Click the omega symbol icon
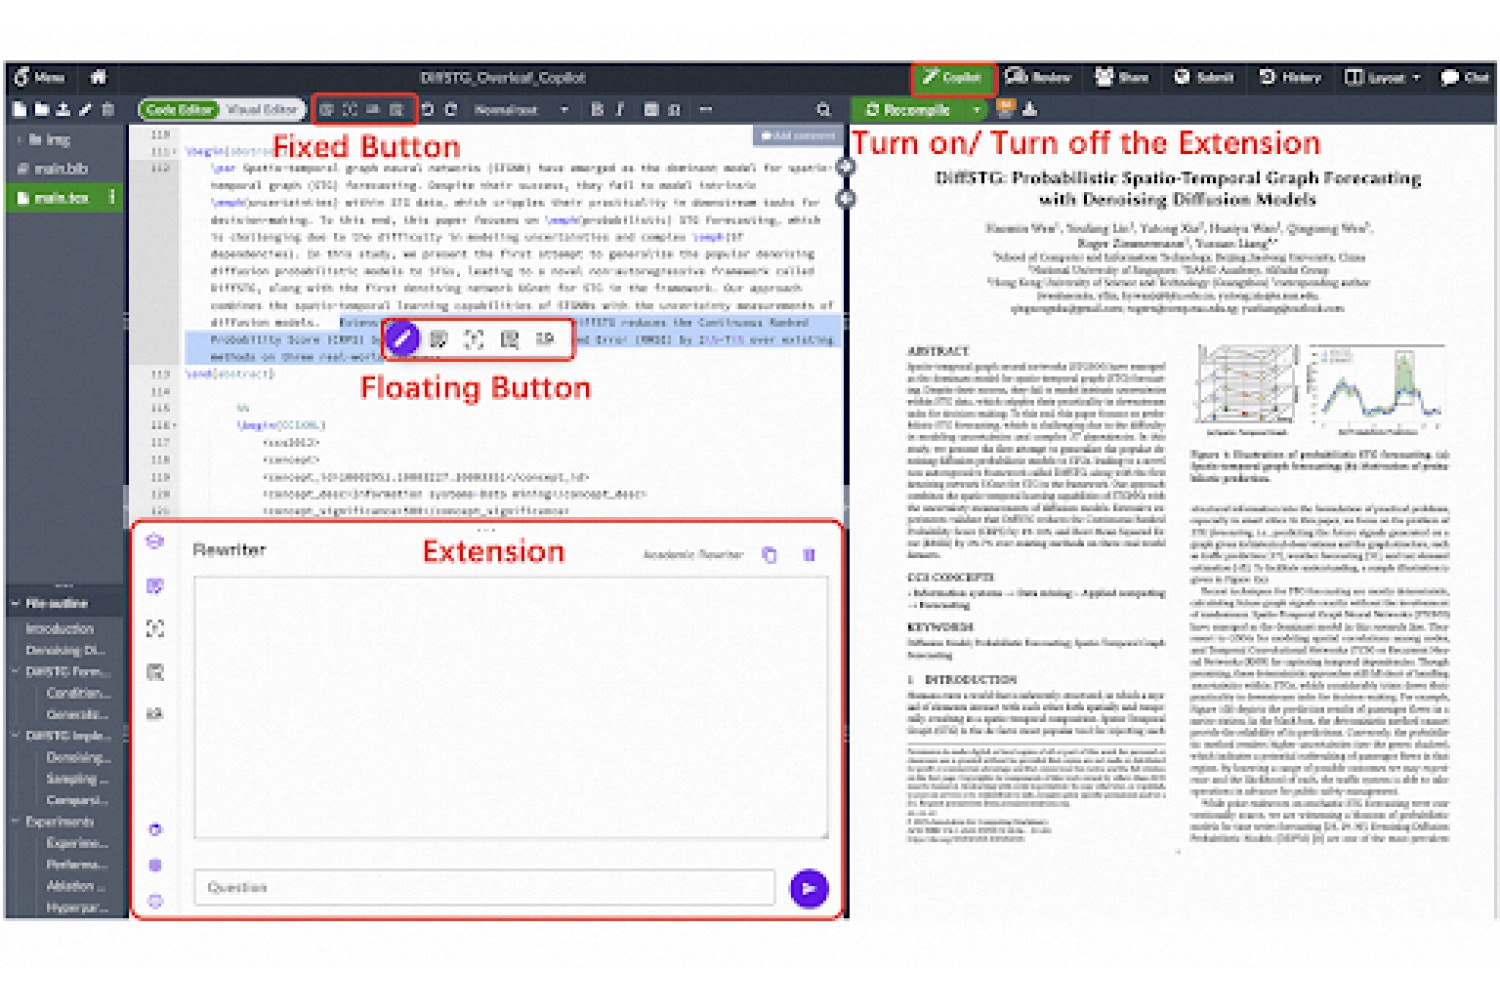This screenshot has height=1000, width=1500. click(x=674, y=109)
